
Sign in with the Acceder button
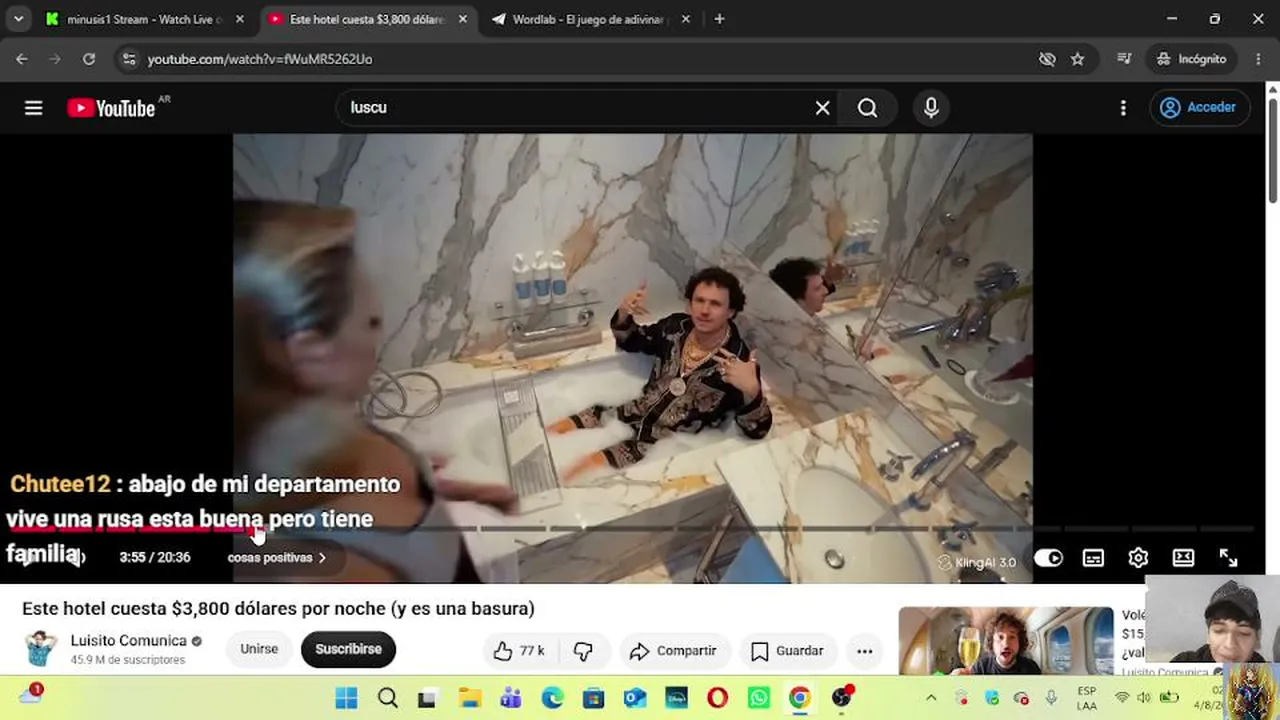pos(1198,108)
